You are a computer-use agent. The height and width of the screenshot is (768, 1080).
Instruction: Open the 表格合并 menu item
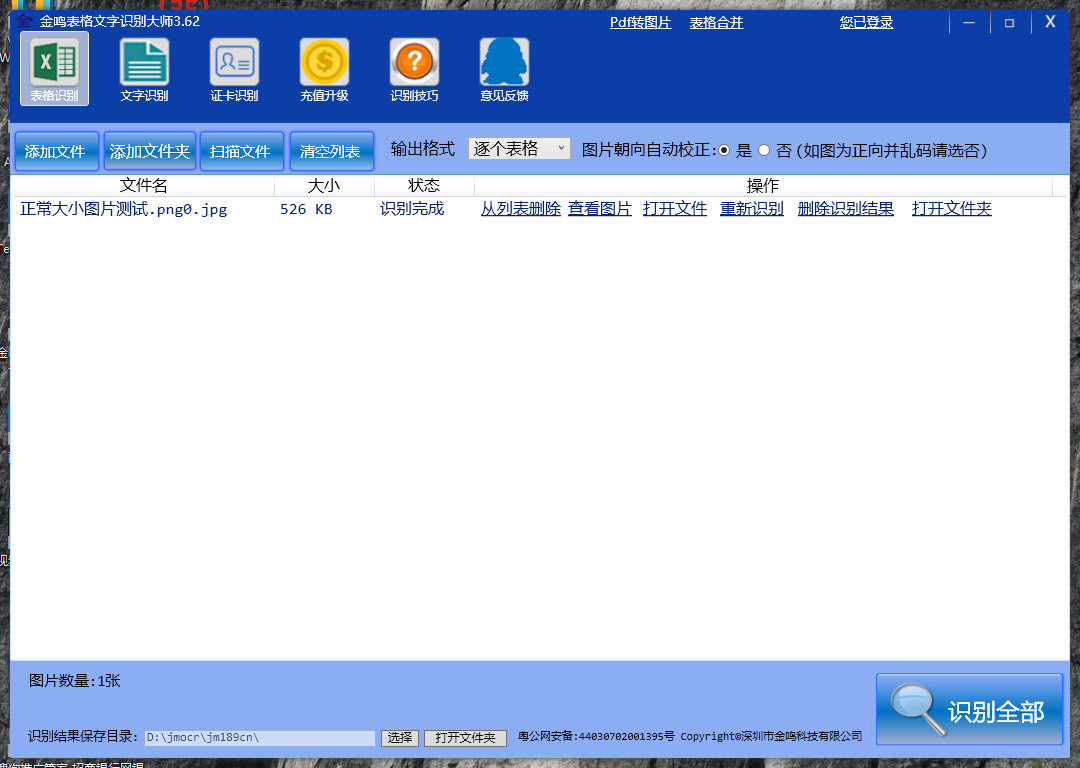716,23
